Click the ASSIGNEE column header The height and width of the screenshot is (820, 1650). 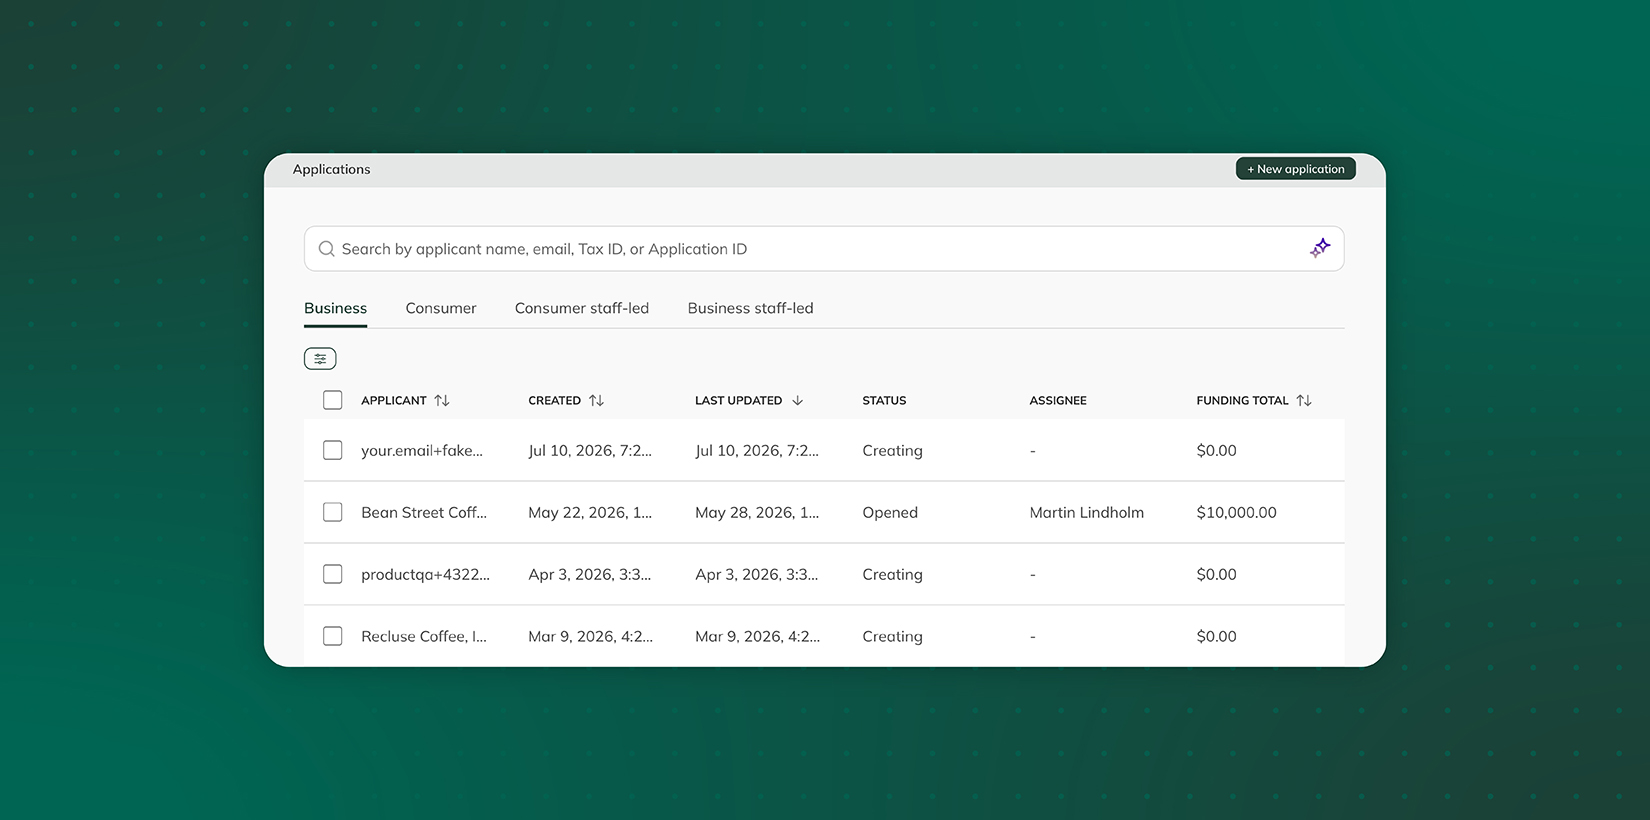[x=1058, y=400]
